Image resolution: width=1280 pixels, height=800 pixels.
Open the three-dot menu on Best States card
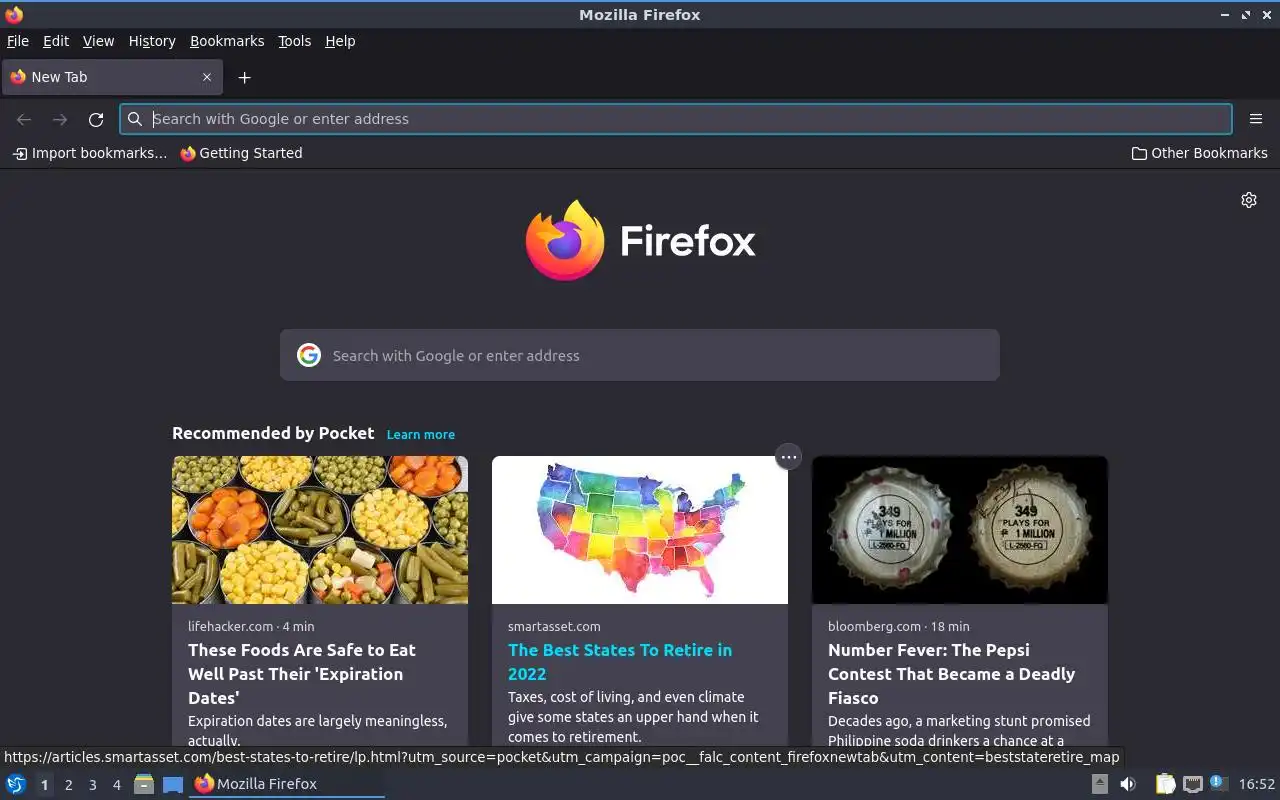click(789, 457)
